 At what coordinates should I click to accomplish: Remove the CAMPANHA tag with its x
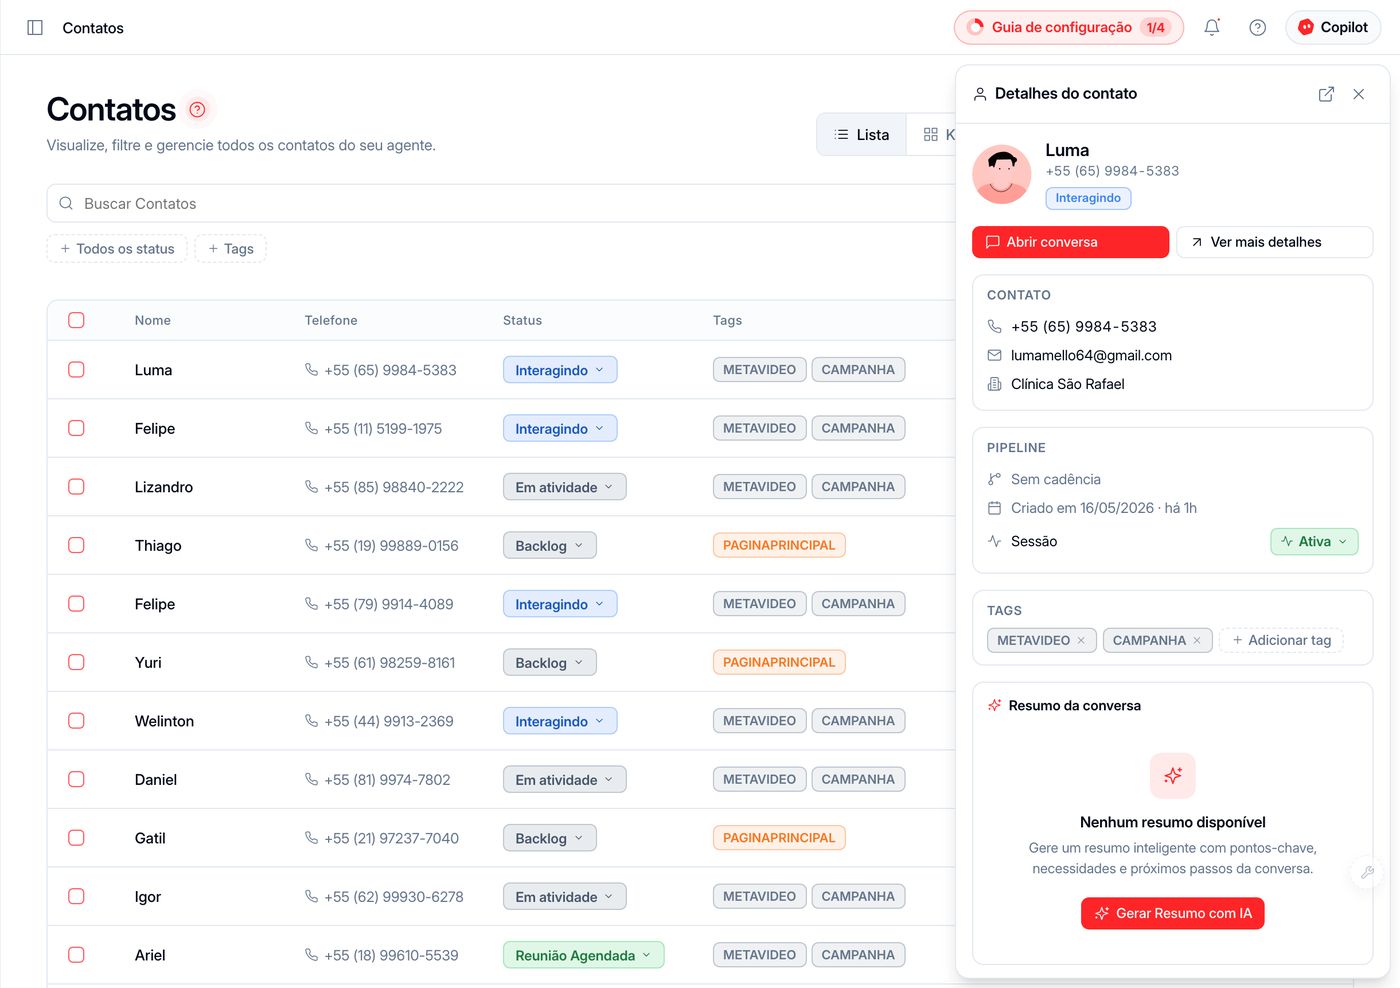1197,641
